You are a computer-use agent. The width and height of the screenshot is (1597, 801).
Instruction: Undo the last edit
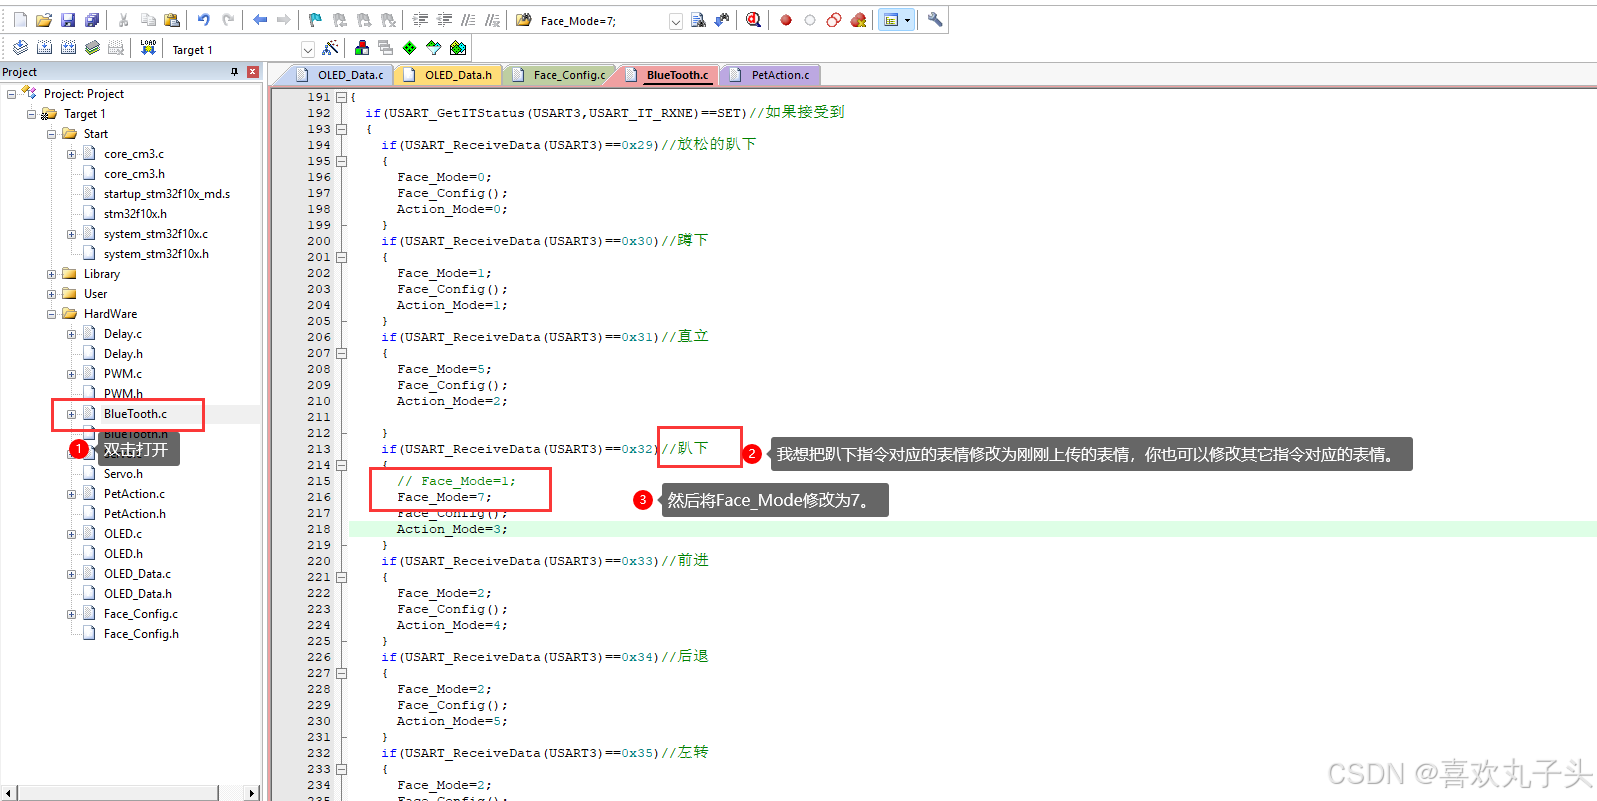(x=204, y=20)
